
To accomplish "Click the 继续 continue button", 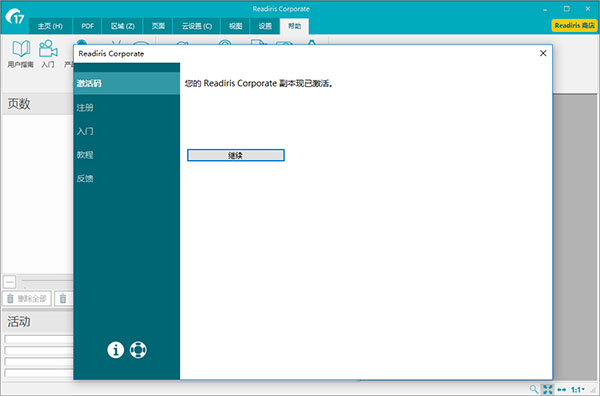I will coord(236,155).
